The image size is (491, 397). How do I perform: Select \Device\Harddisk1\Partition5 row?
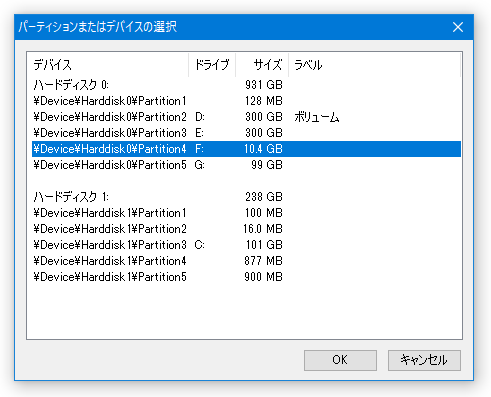pyautogui.click(x=246, y=277)
